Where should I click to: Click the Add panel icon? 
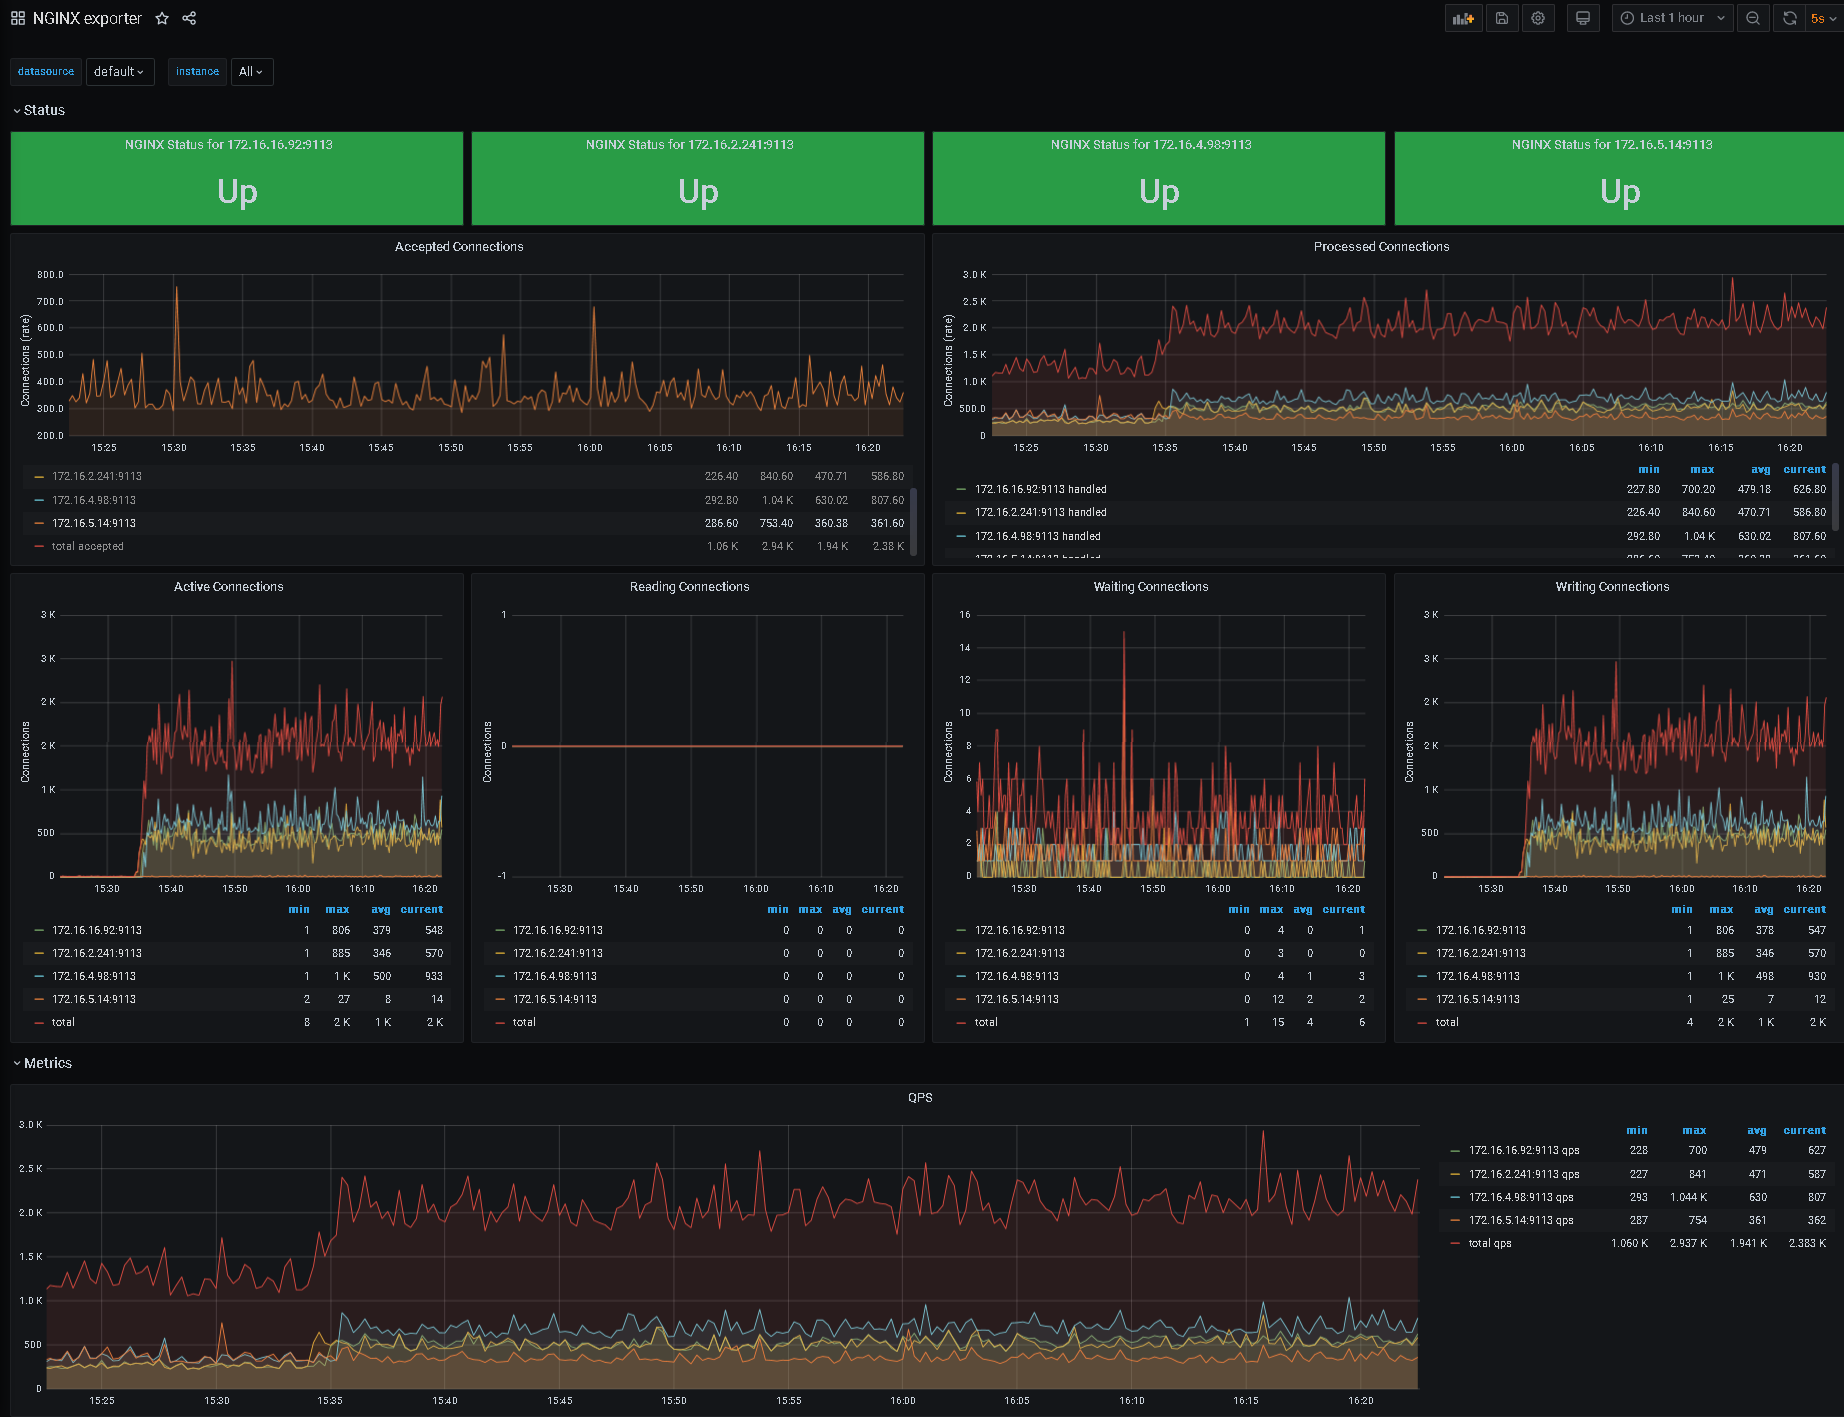(1463, 18)
